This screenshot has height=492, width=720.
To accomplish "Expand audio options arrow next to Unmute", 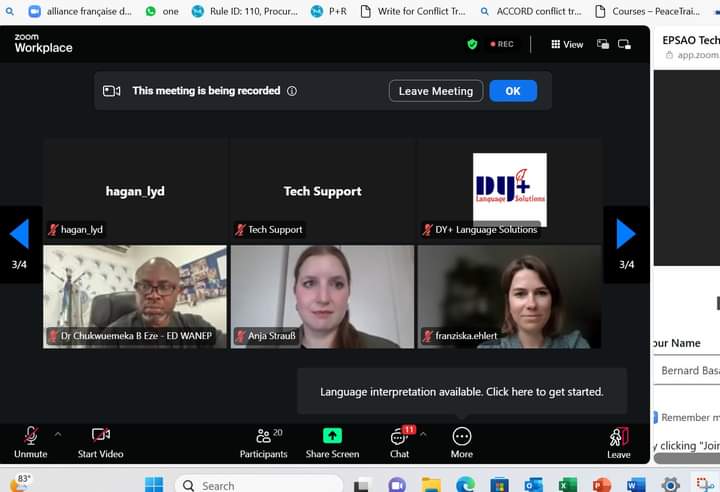I will point(57,434).
